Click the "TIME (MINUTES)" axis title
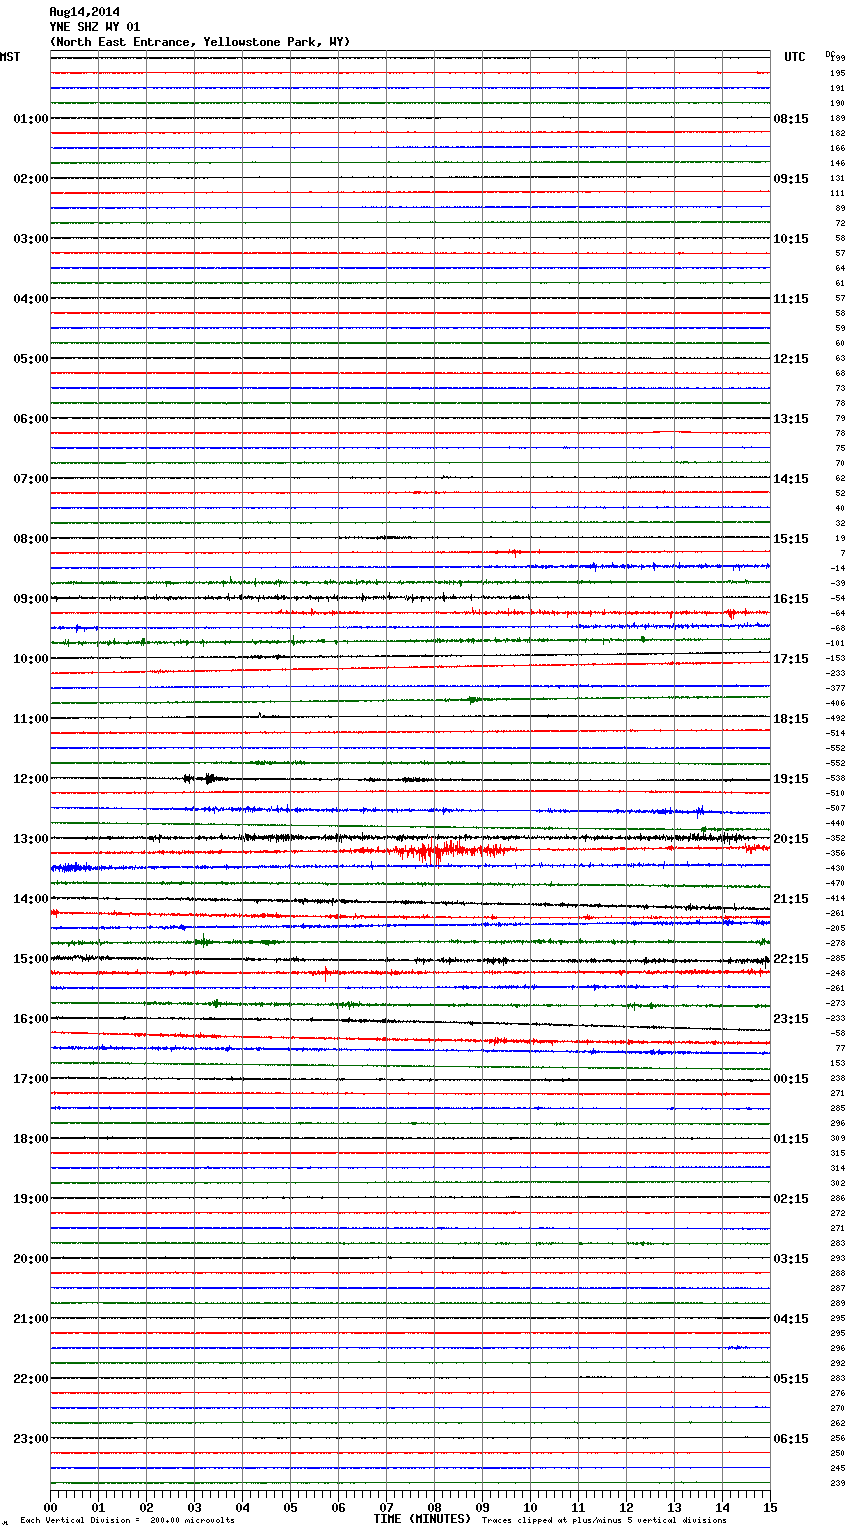The width and height of the screenshot is (850, 1534). (422, 1519)
